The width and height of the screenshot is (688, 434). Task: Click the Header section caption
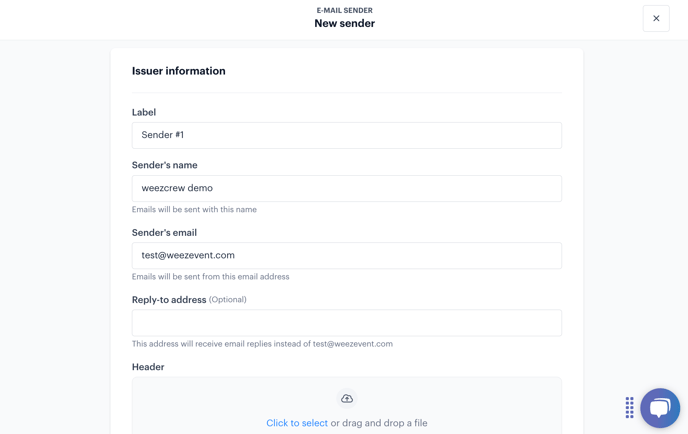[x=148, y=367]
